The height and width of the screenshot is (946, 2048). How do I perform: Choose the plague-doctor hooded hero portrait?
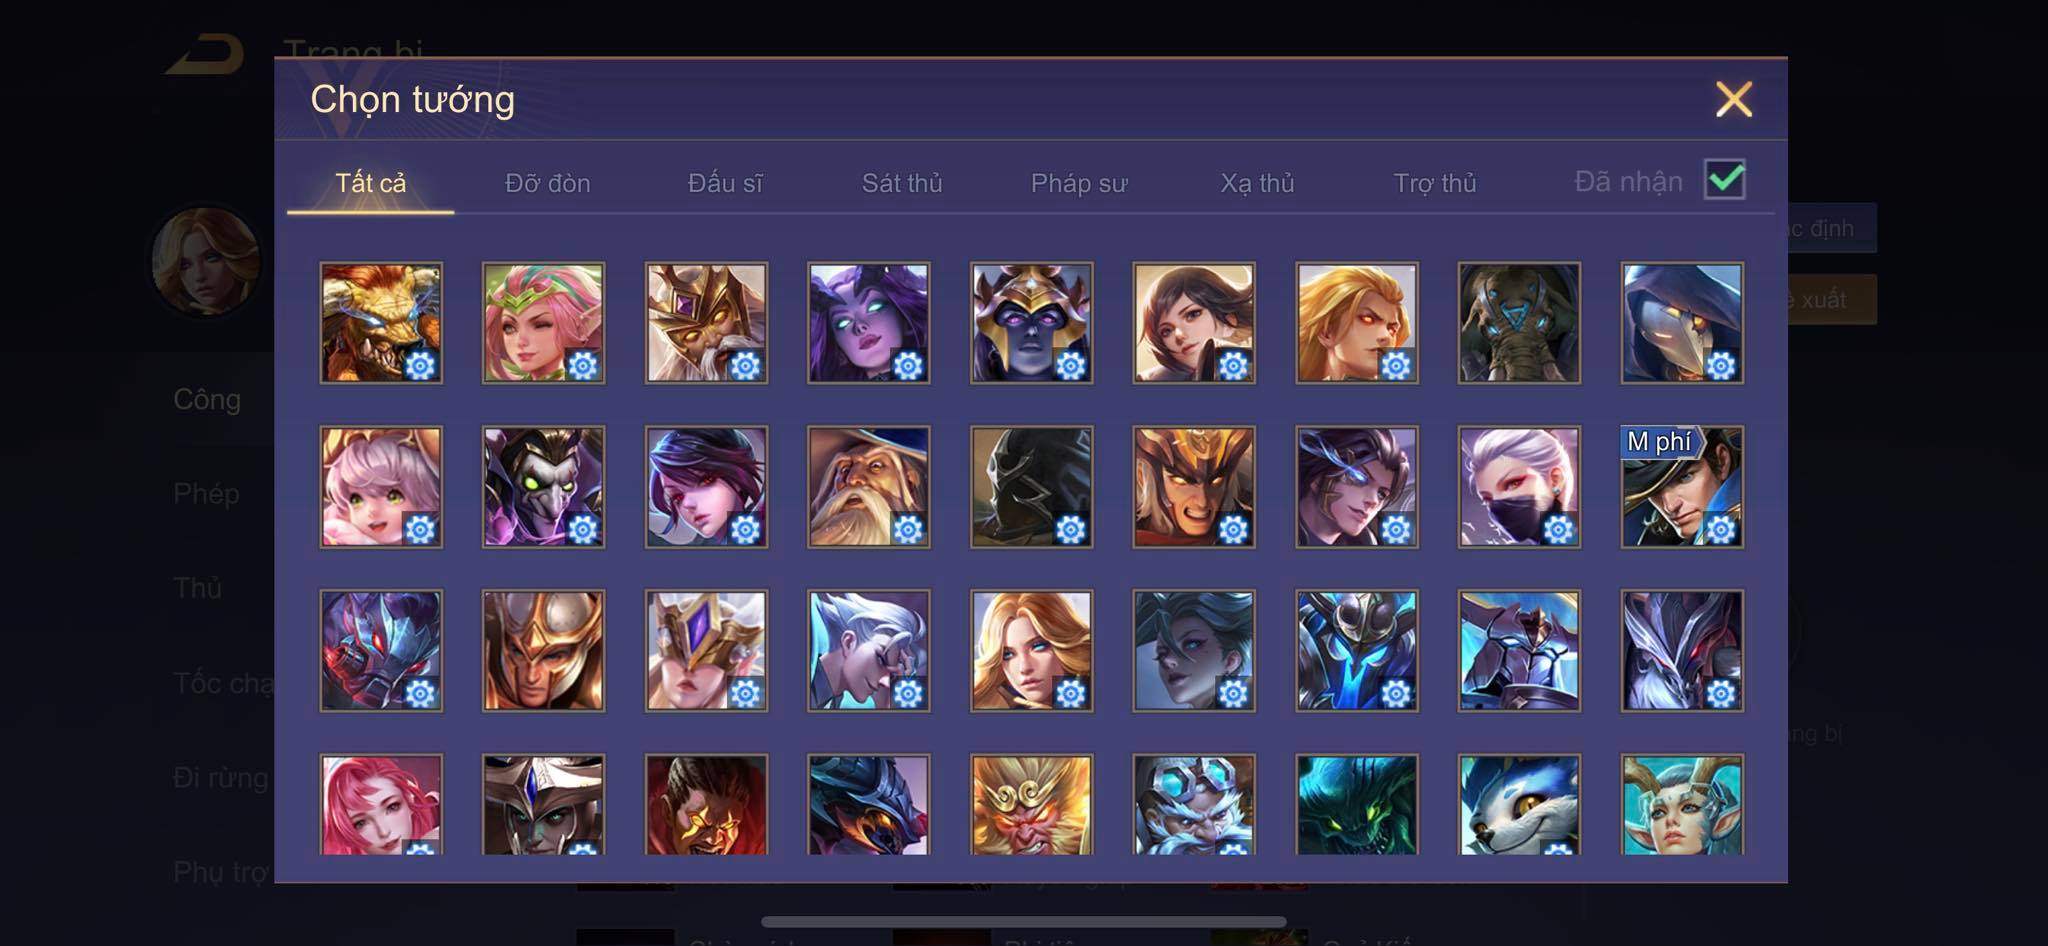point(1682,323)
